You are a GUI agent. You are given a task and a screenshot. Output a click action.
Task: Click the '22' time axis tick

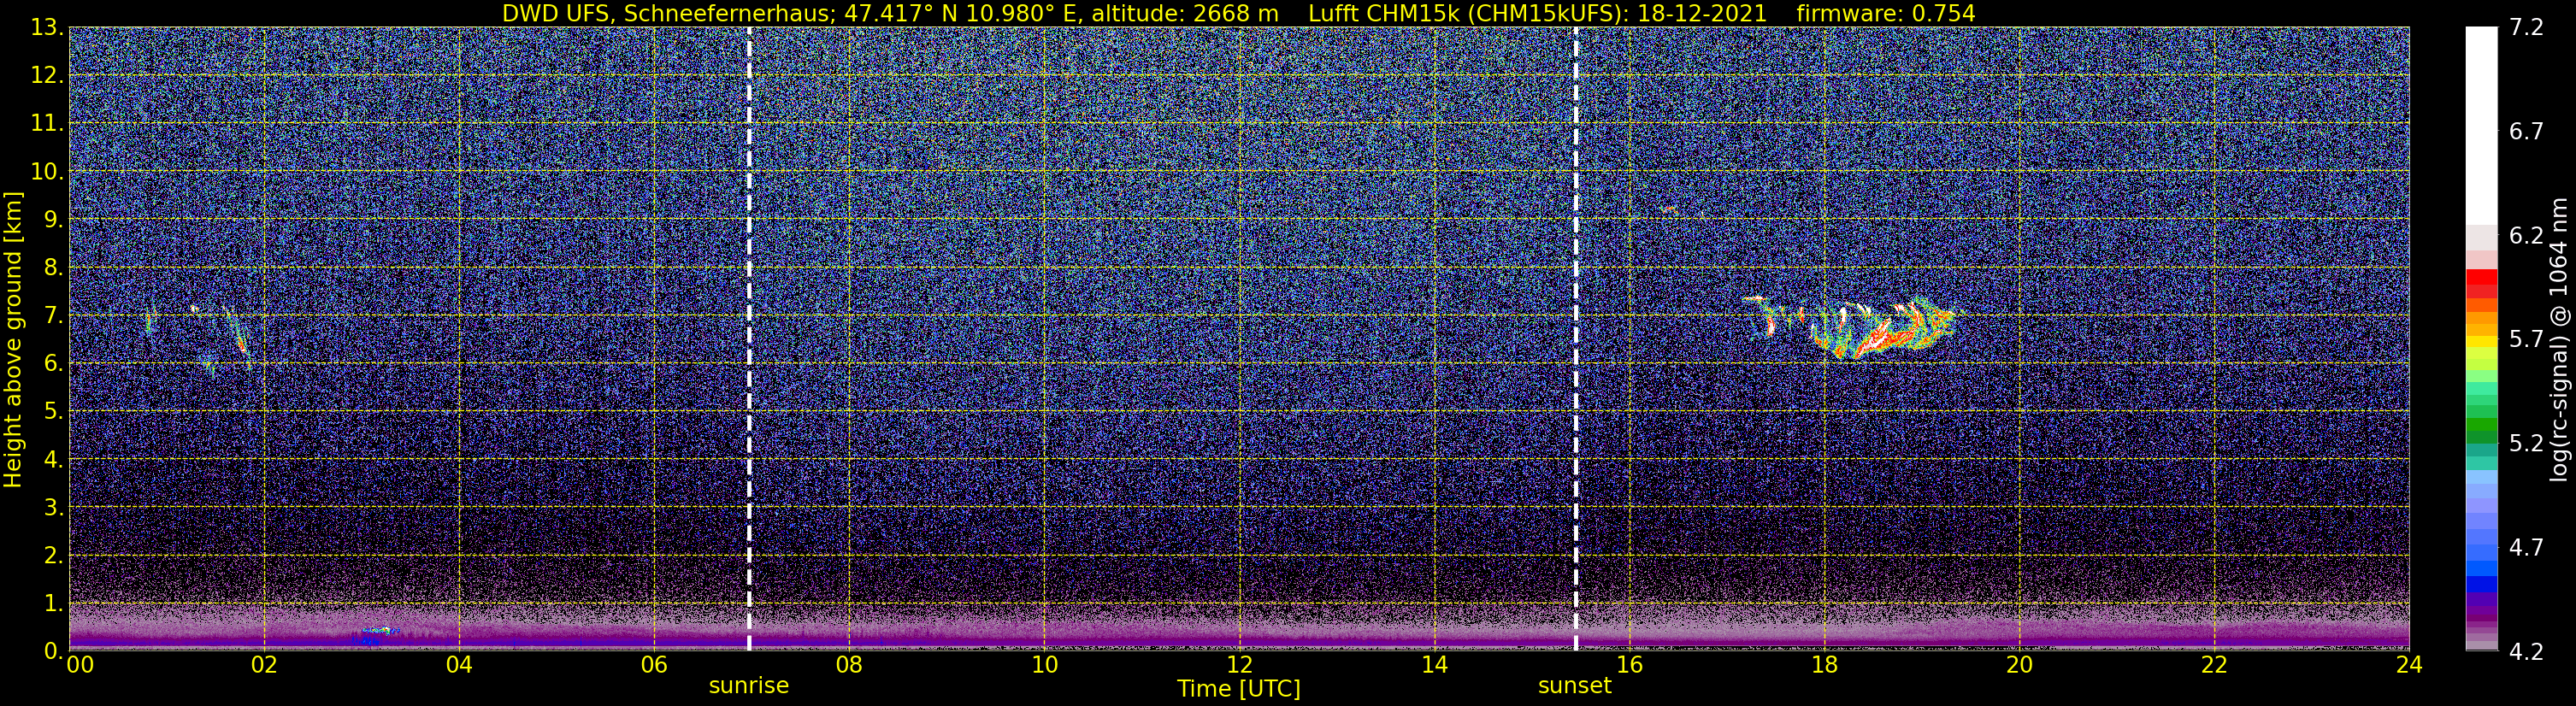[x=2214, y=665]
